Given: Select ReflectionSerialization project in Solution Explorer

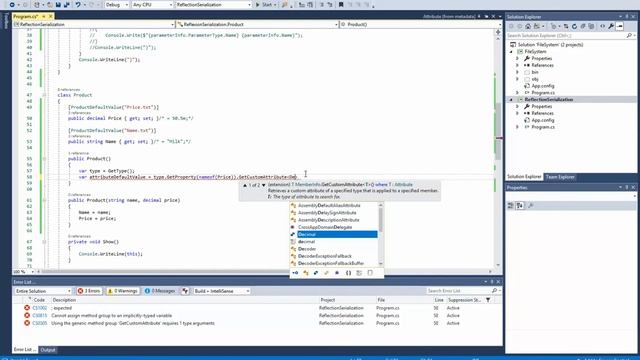Looking at the screenshot, I should 549,100.
